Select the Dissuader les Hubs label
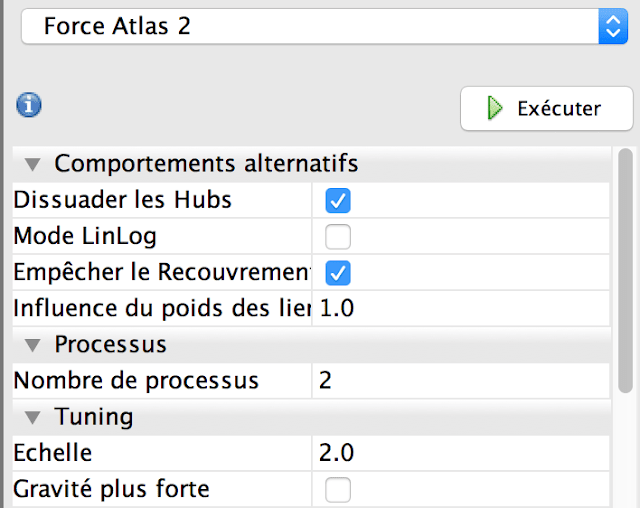The height and width of the screenshot is (508, 640). pos(122,200)
